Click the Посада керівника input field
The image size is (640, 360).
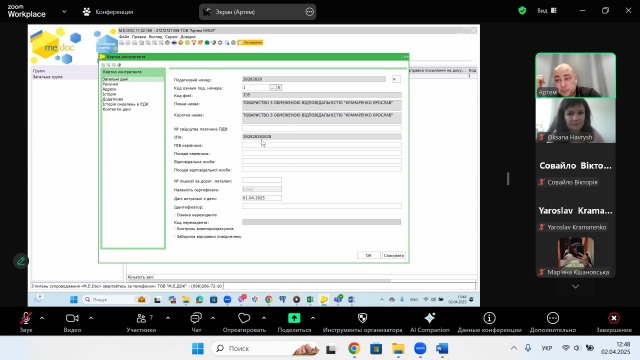[322, 153]
